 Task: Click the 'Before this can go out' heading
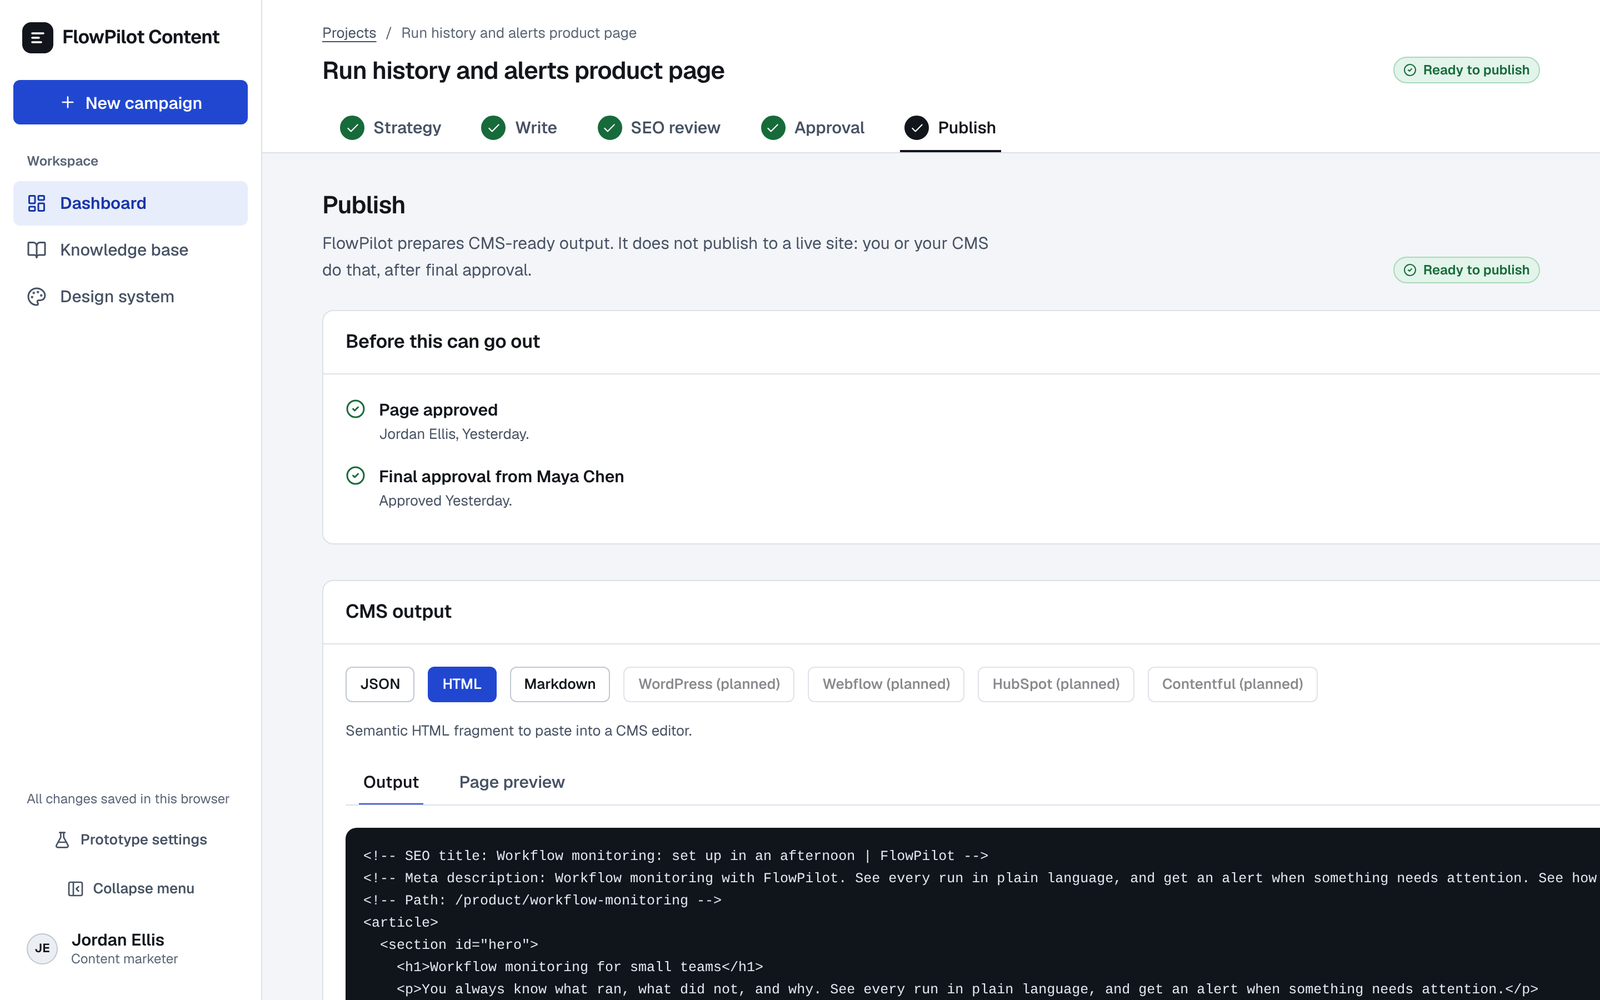tap(443, 342)
